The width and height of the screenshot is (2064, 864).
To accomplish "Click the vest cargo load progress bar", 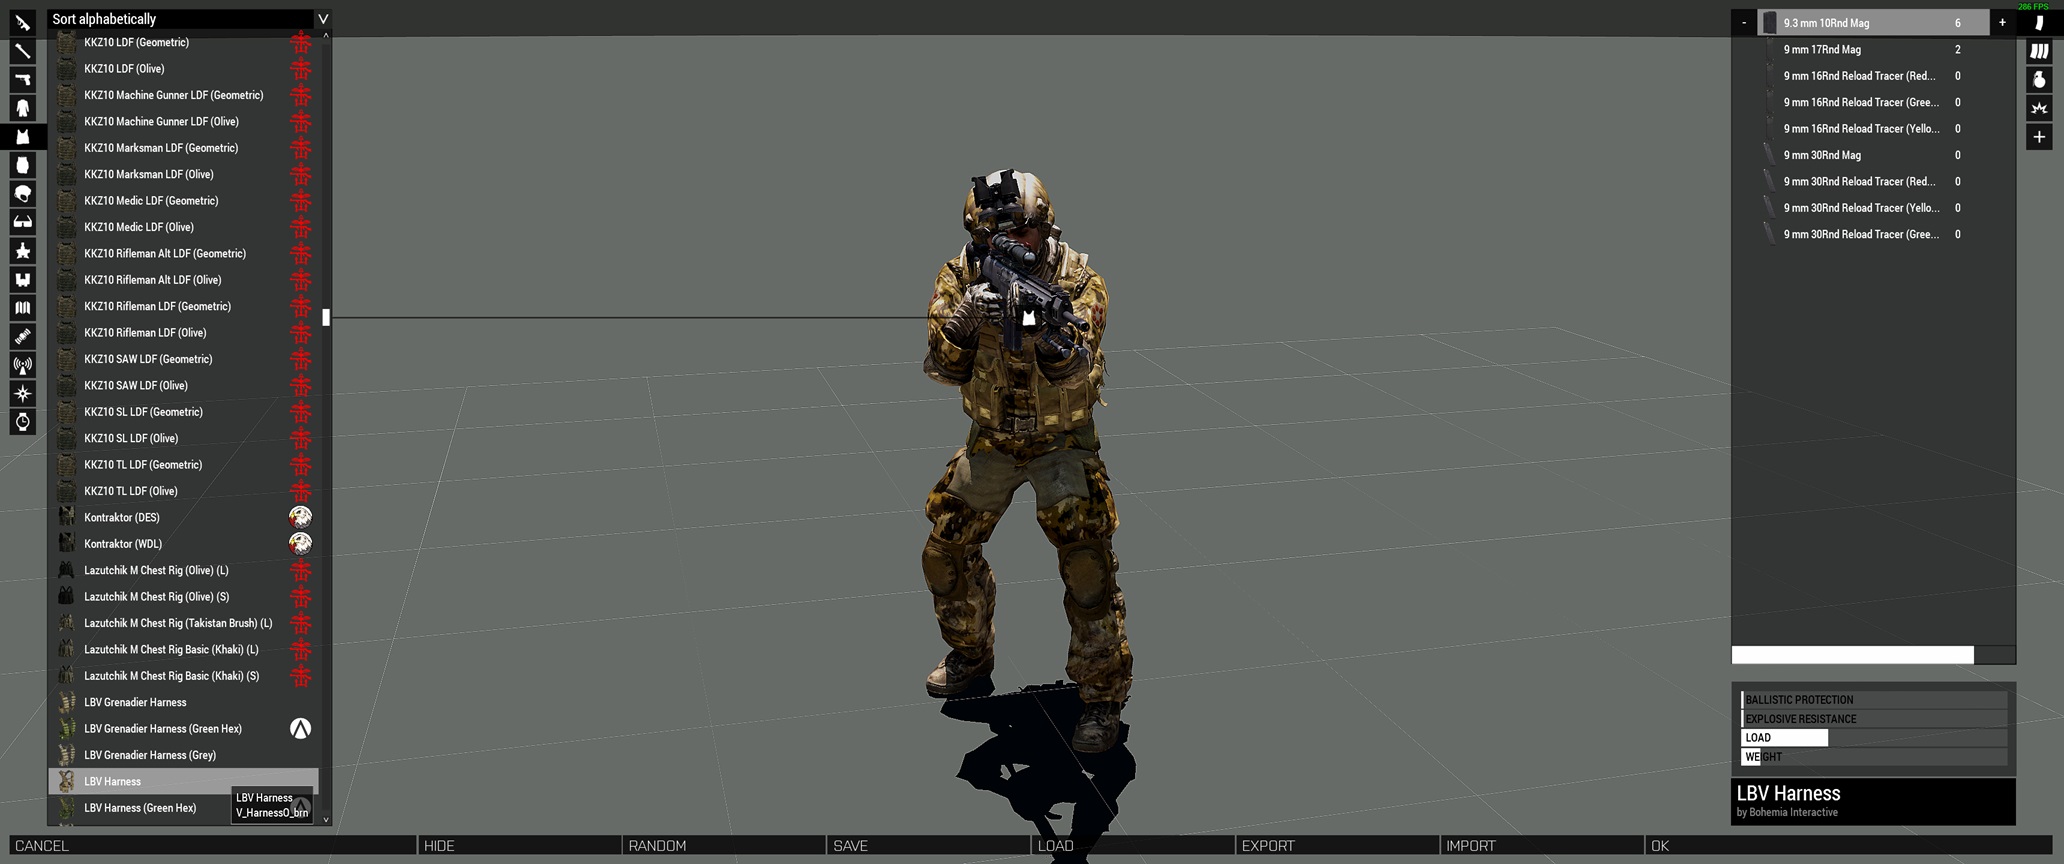I will 1873,655.
